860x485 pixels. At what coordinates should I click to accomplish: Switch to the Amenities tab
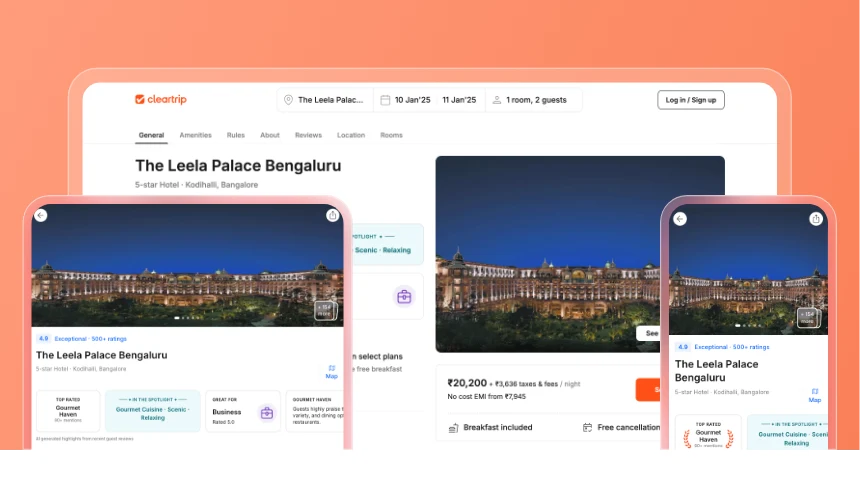tap(195, 135)
